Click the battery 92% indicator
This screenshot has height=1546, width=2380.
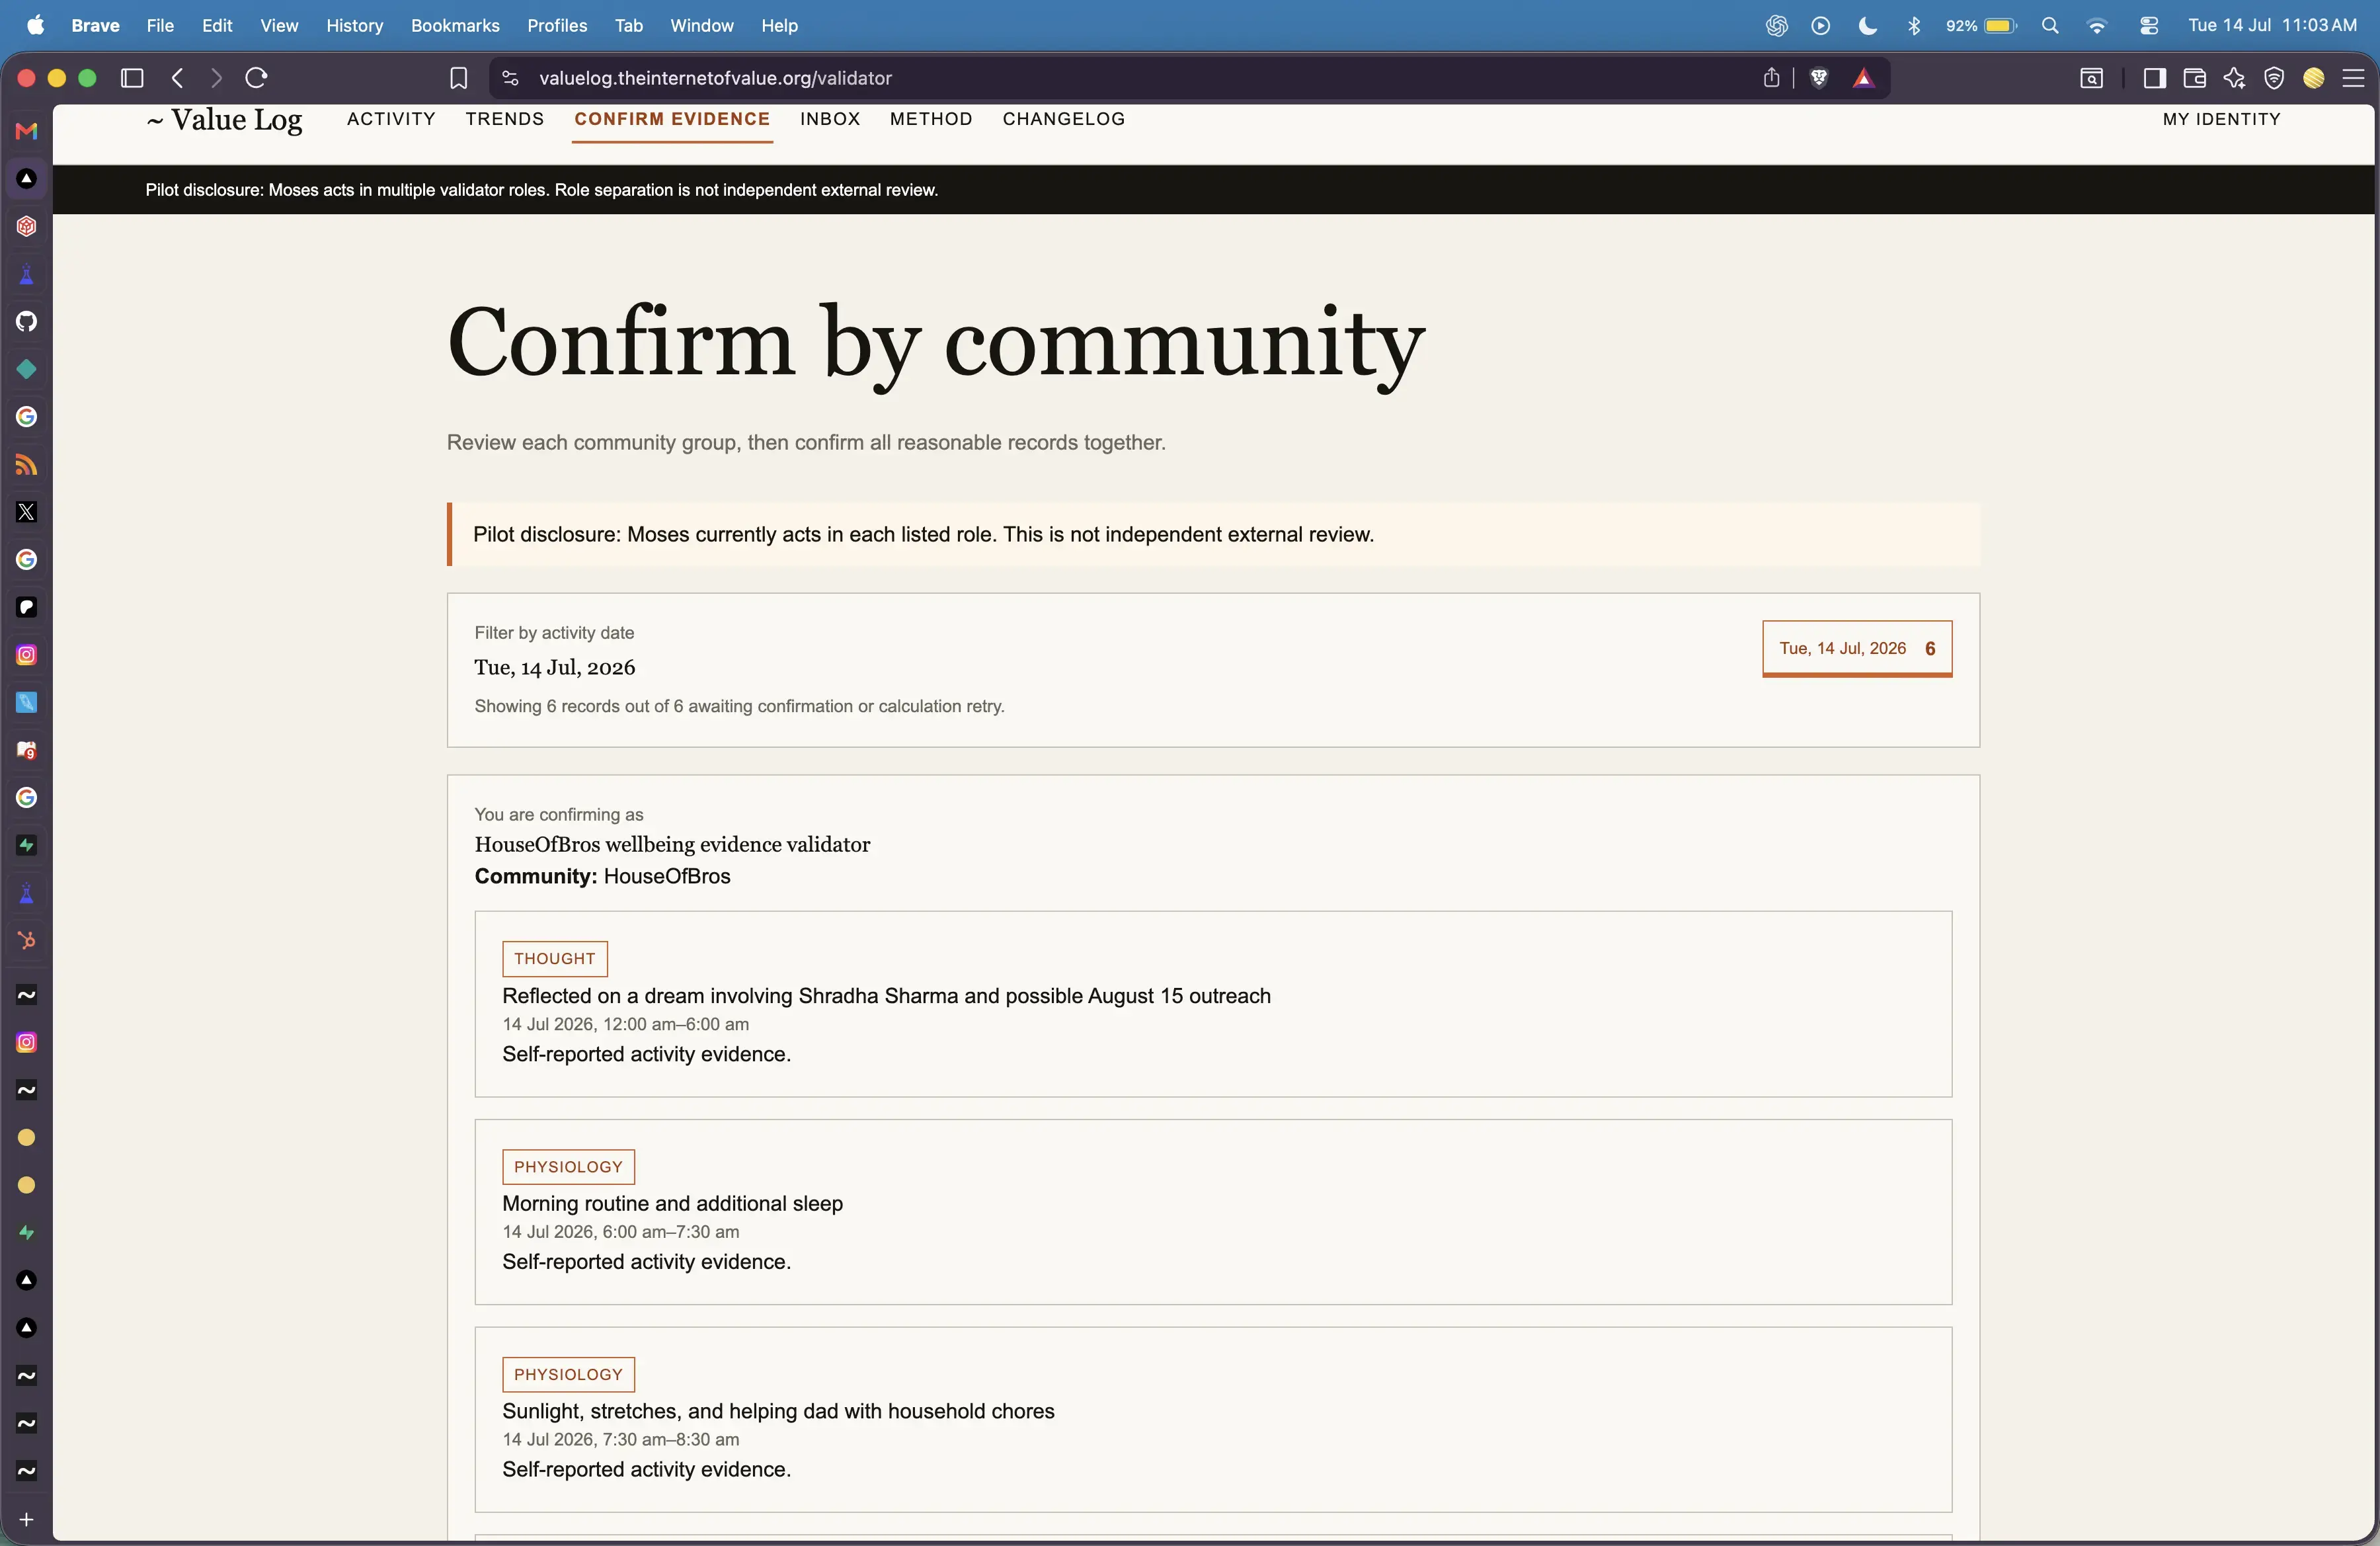tap(1980, 26)
